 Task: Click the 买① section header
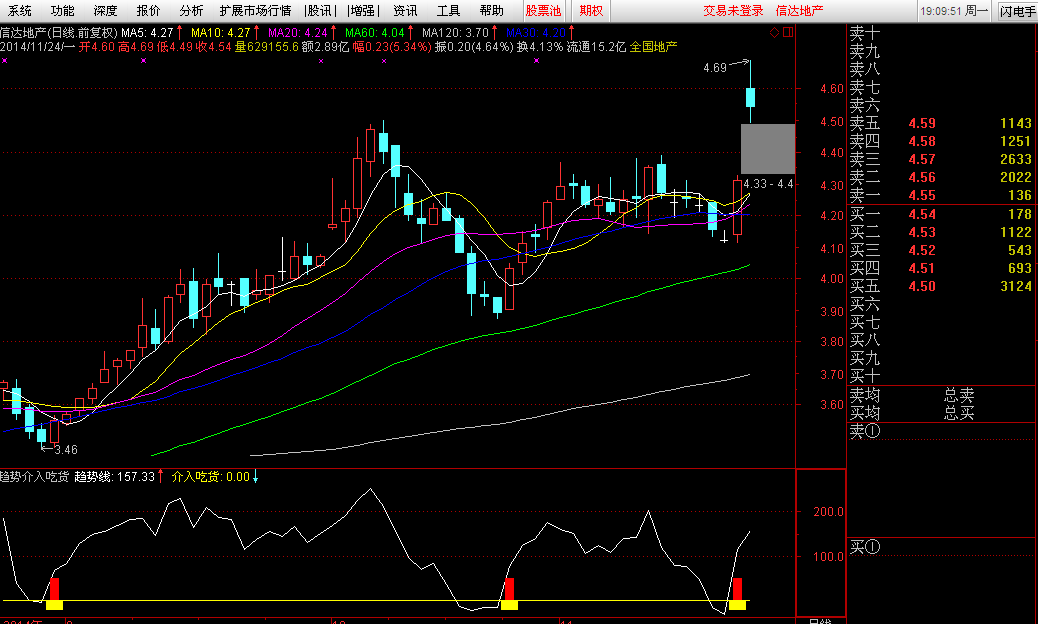[865, 547]
